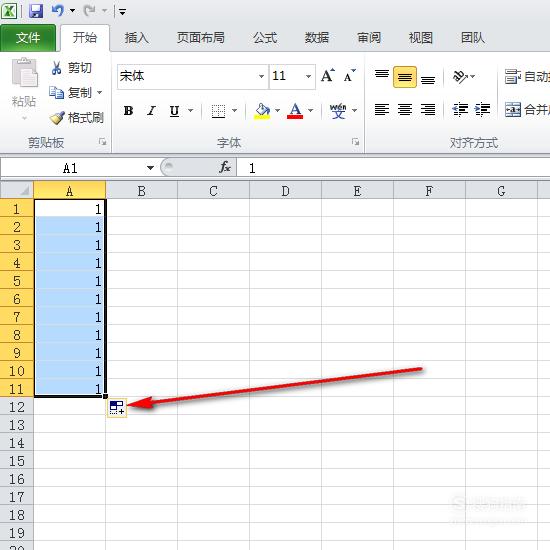550x550 pixels.
Task: Open the Copy dropdown arrow
Action: [99, 93]
